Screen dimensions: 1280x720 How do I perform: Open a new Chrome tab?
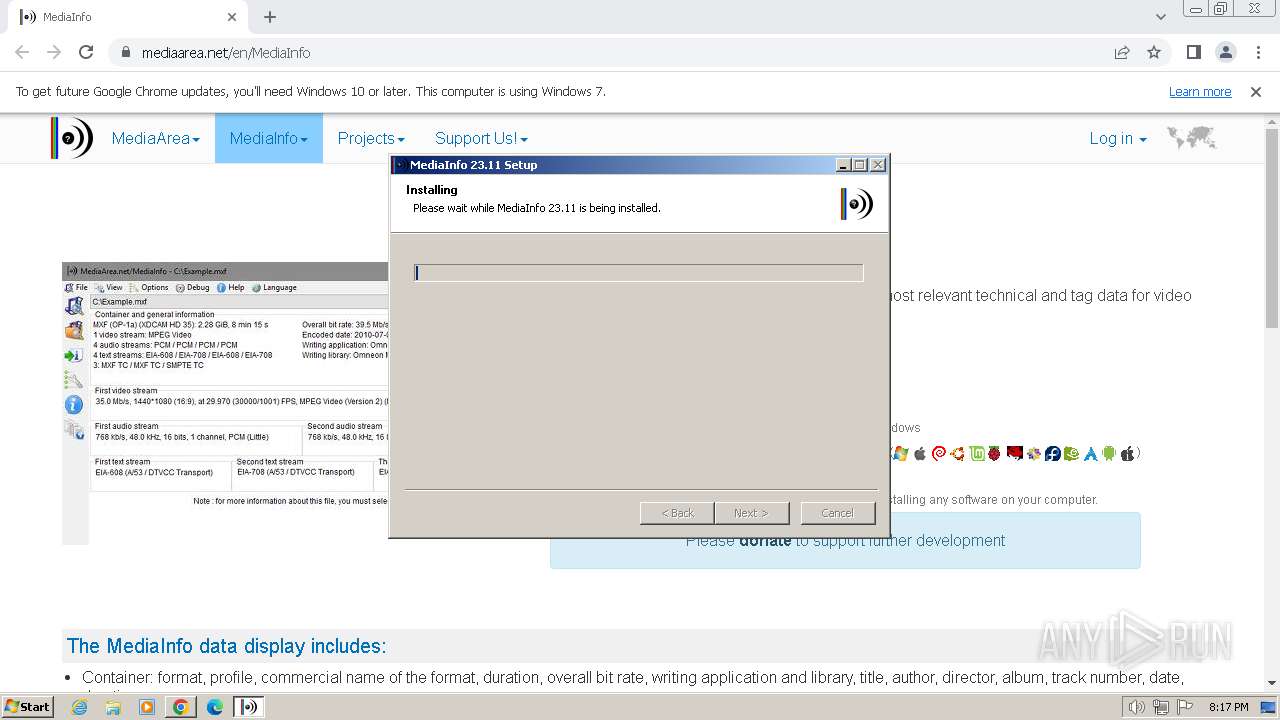[x=270, y=17]
